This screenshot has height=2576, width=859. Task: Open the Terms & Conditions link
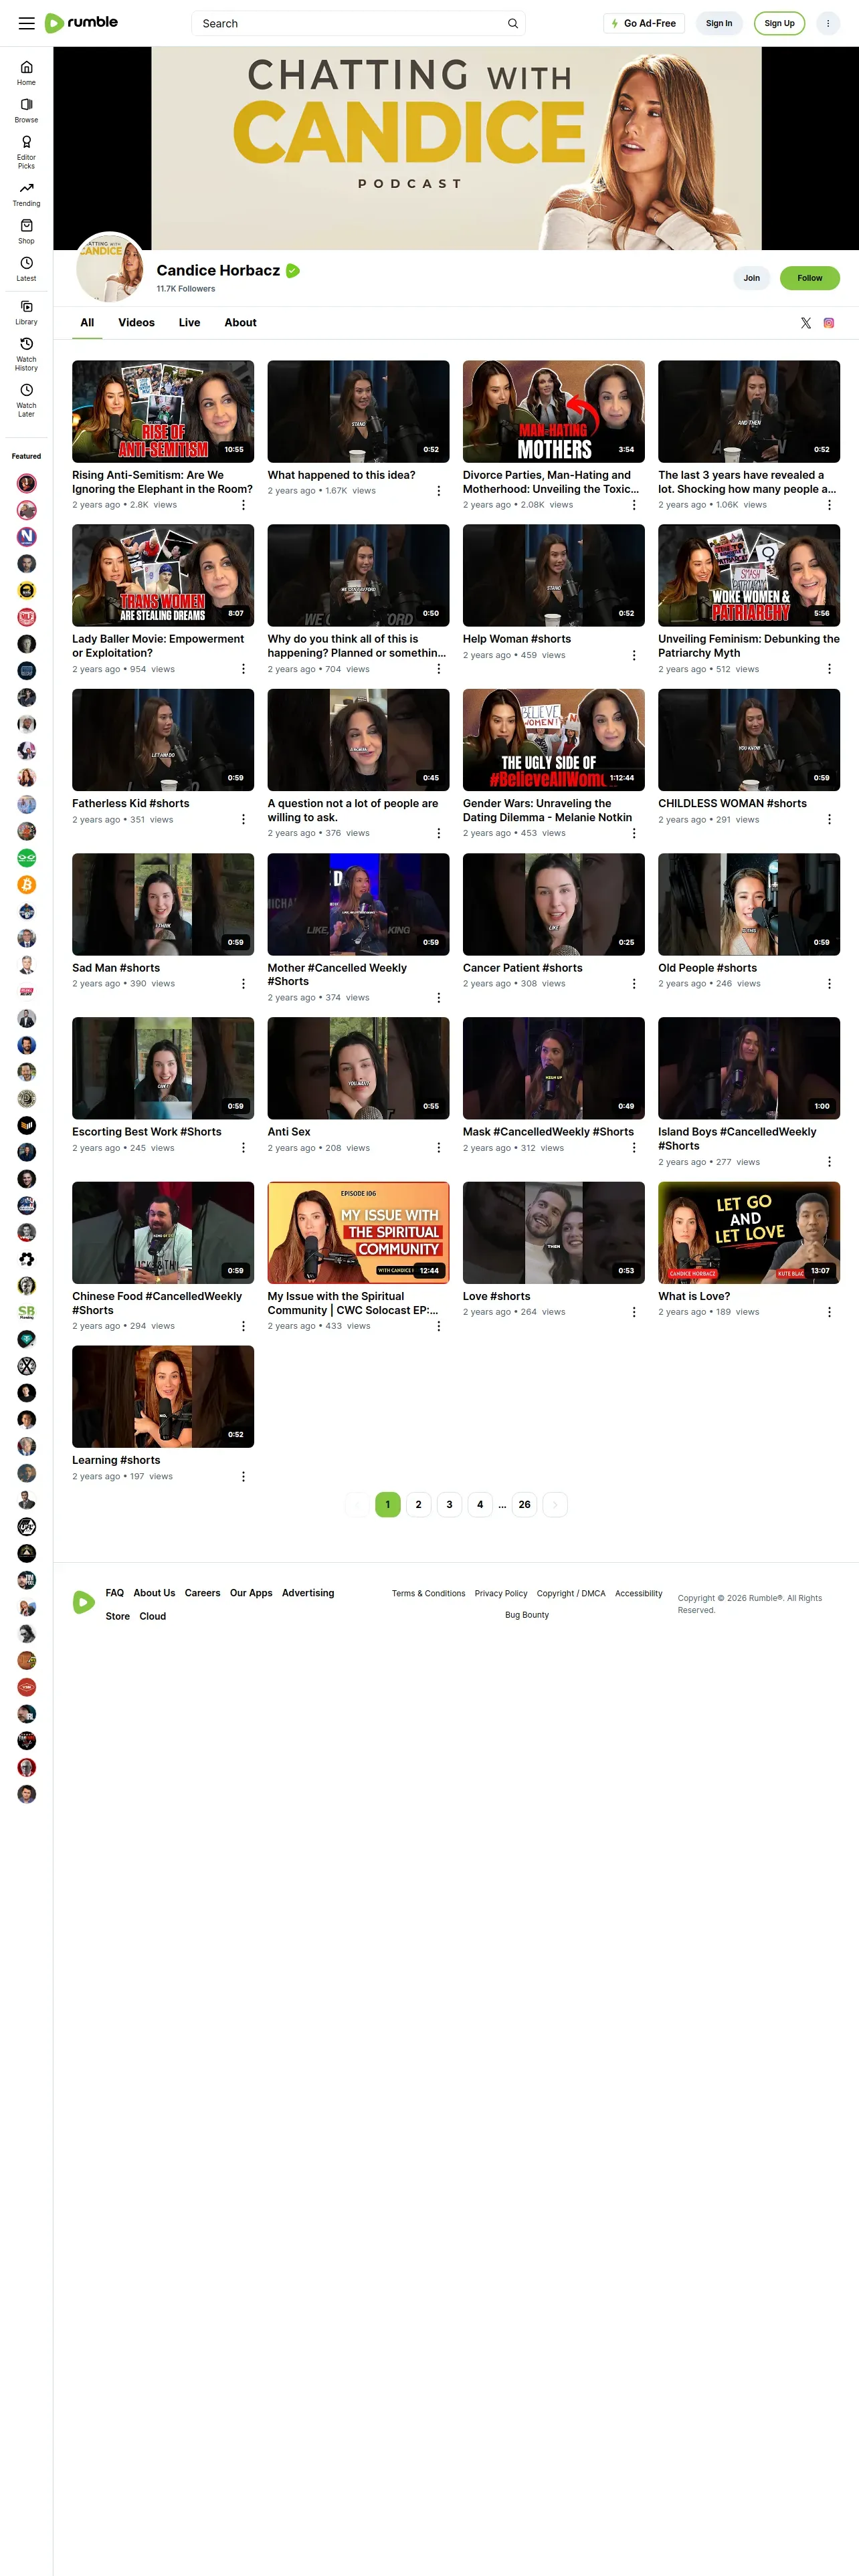(x=428, y=1594)
